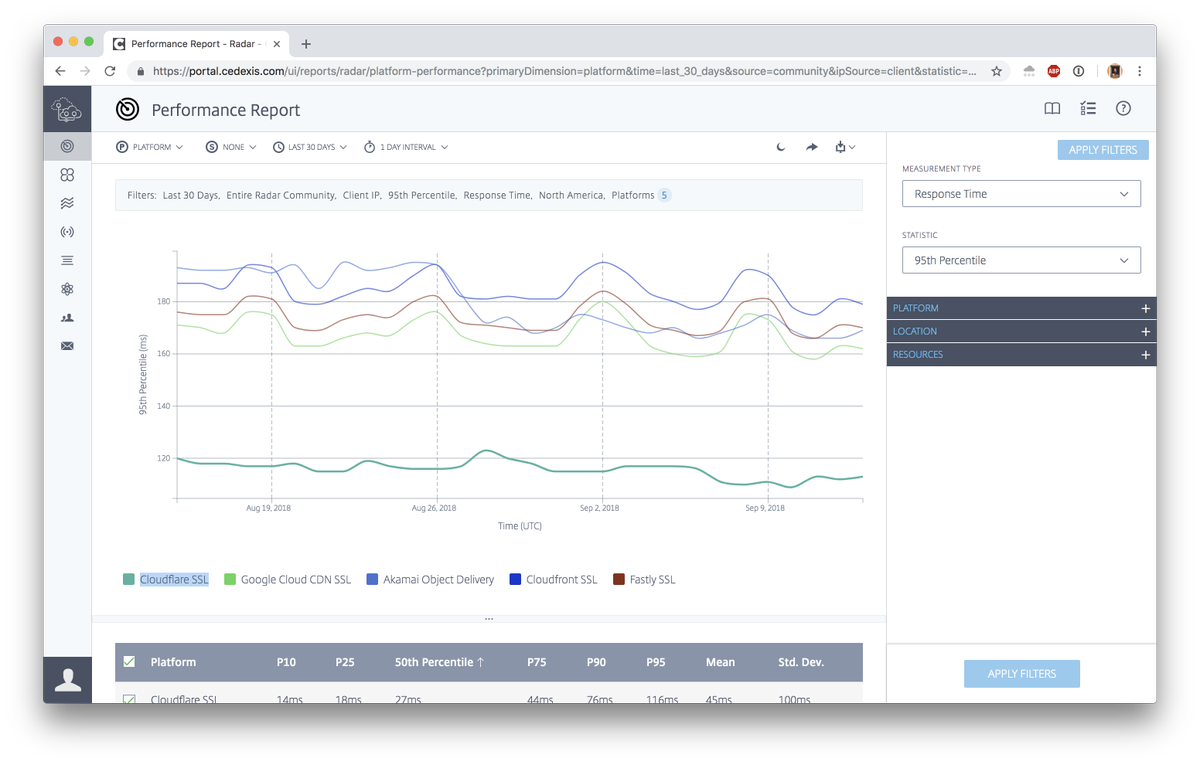
Task: Click the Cloudflare SSL platform name cell
Action: (x=184, y=699)
